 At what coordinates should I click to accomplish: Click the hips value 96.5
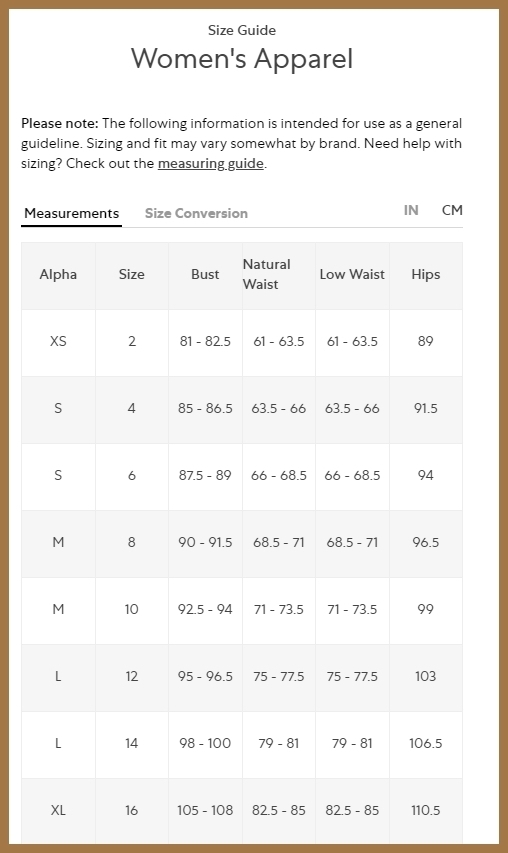(426, 542)
